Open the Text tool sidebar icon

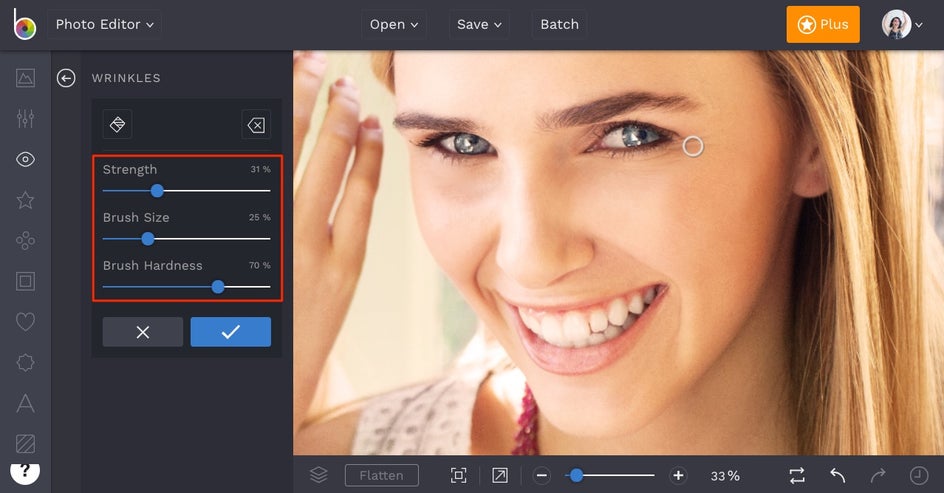click(x=25, y=403)
